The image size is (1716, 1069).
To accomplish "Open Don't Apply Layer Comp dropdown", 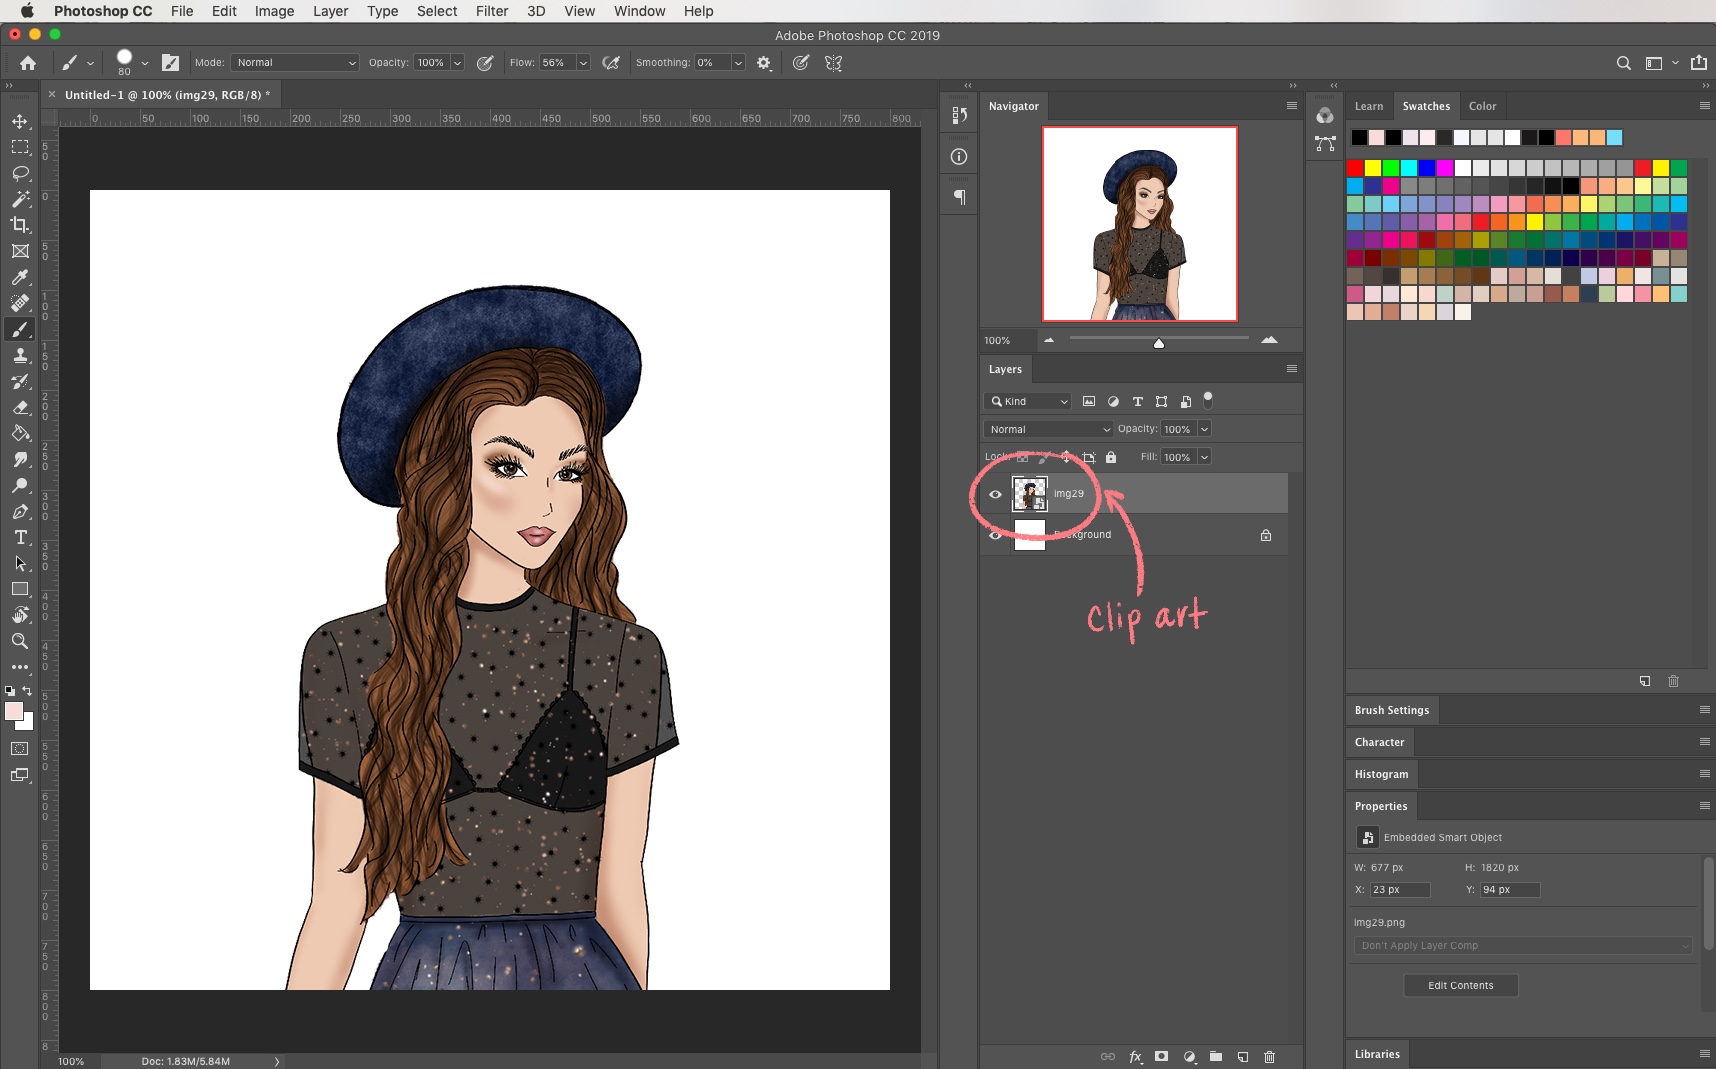I will (1523, 946).
